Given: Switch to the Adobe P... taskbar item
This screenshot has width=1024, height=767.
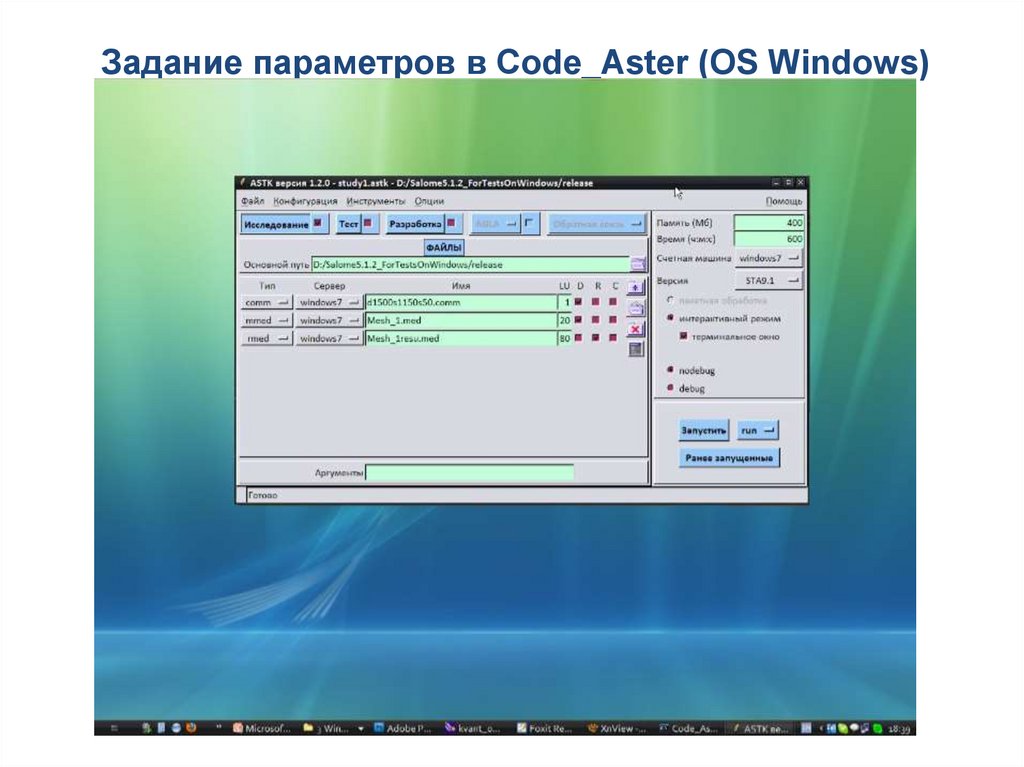Looking at the screenshot, I should pyautogui.click(x=403, y=728).
